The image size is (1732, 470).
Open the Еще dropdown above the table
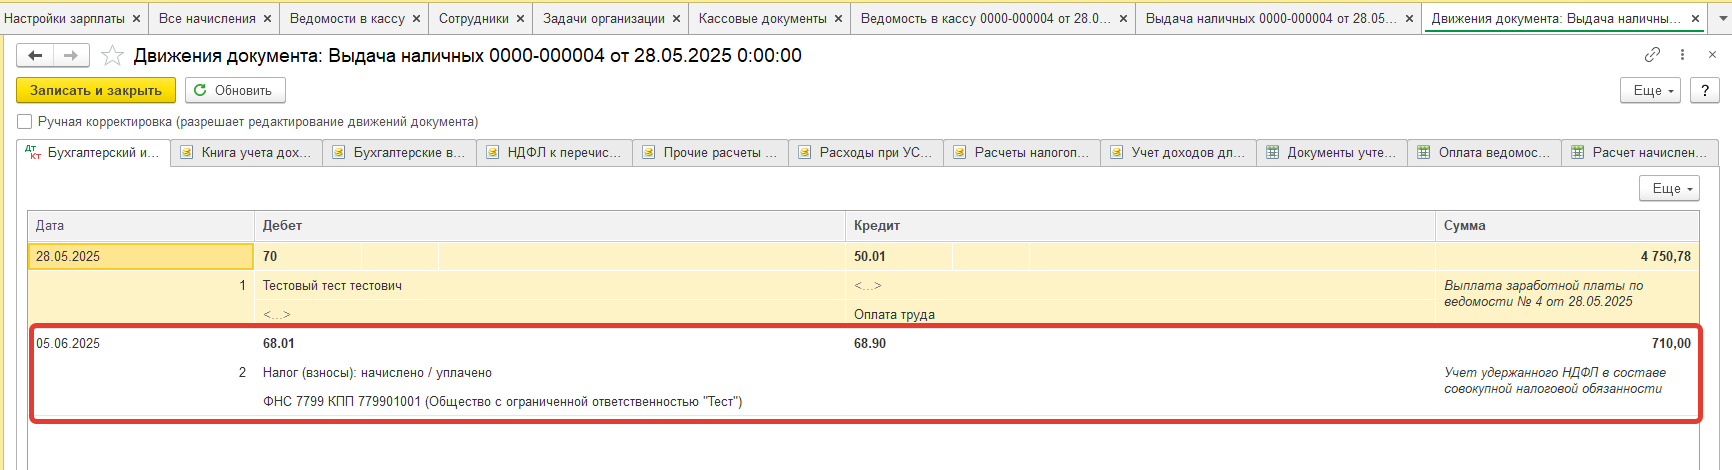1669,188
